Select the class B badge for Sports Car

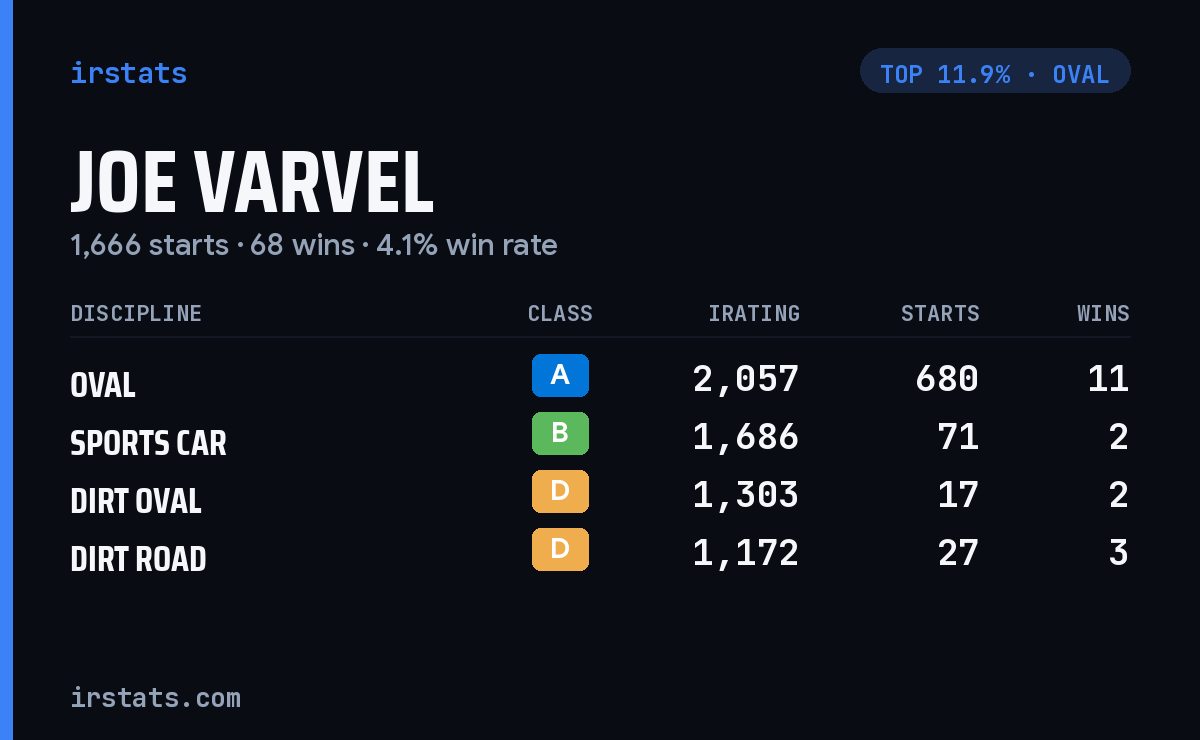click(560, 433)
